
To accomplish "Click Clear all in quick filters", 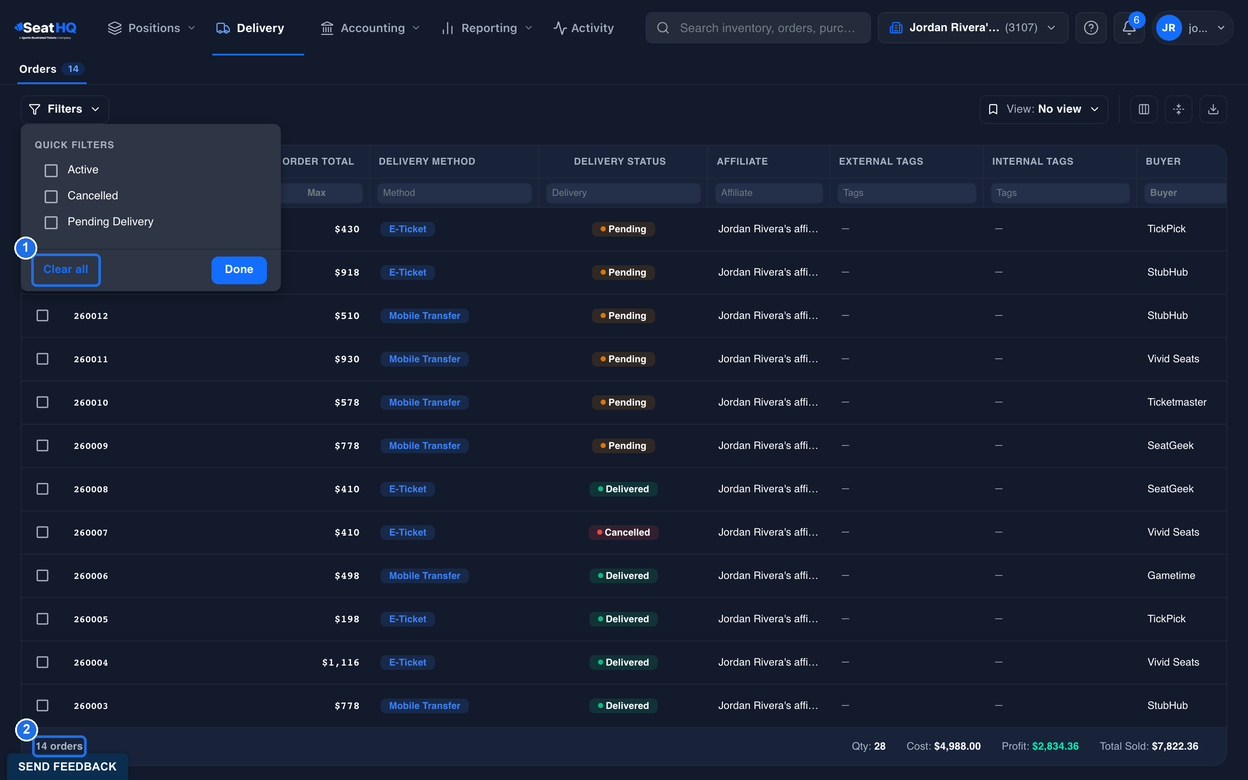I will coord(66,270).
